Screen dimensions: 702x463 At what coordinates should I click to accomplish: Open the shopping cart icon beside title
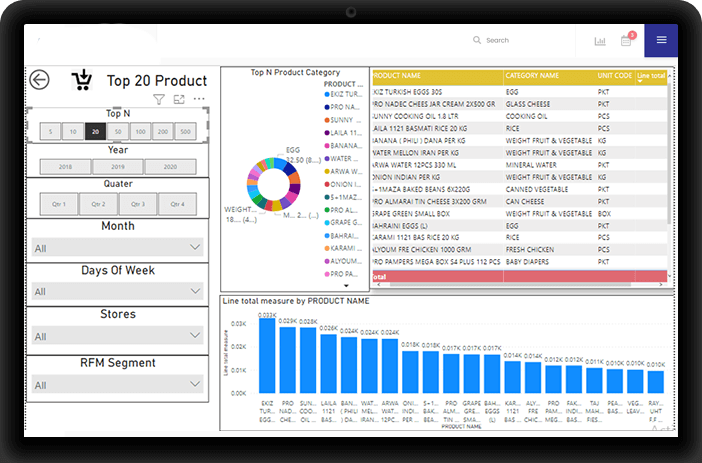pyautogui.click(x=82, y=80)
